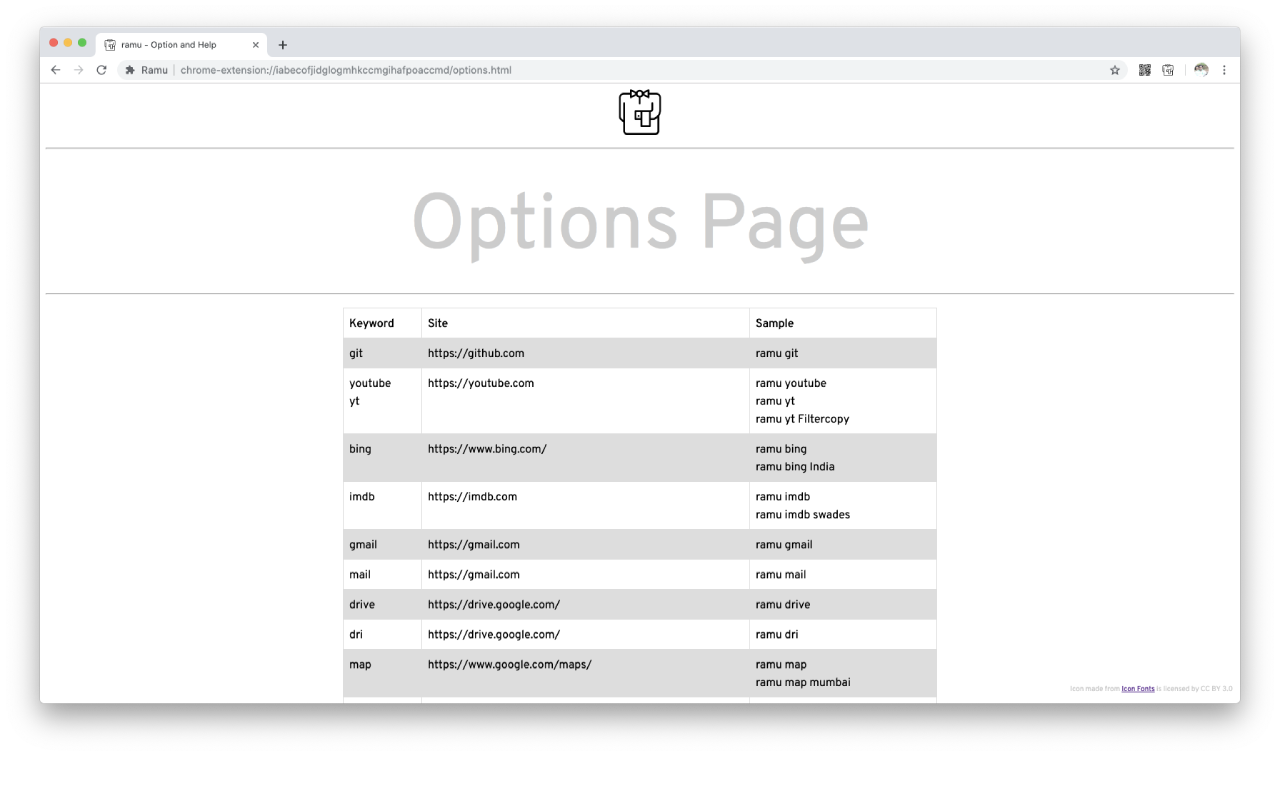Click the address bar URL field
1280x800 pixels.
click(x=620, y=70)
